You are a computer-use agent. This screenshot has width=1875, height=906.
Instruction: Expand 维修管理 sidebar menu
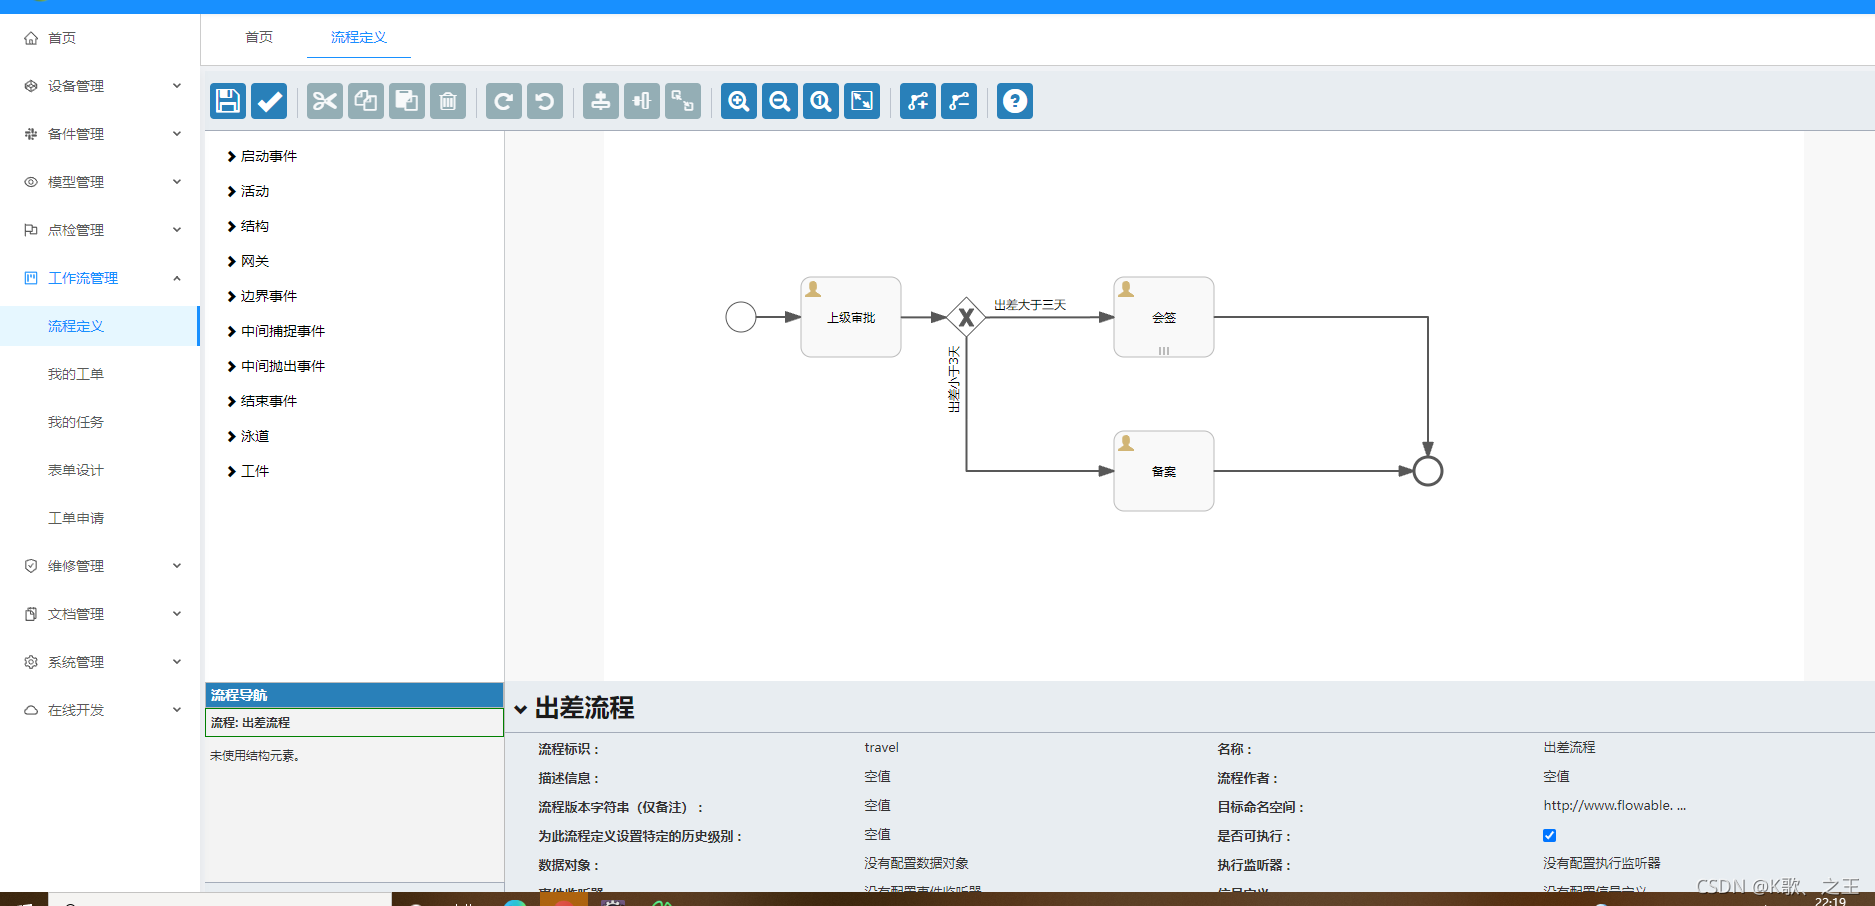(x=100, y=566)
